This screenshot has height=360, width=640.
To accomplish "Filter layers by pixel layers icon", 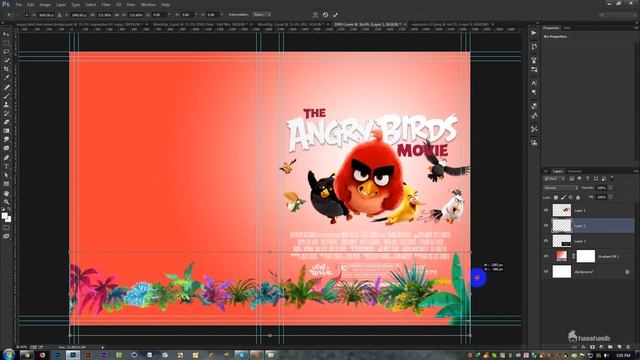I will point(572,179).
